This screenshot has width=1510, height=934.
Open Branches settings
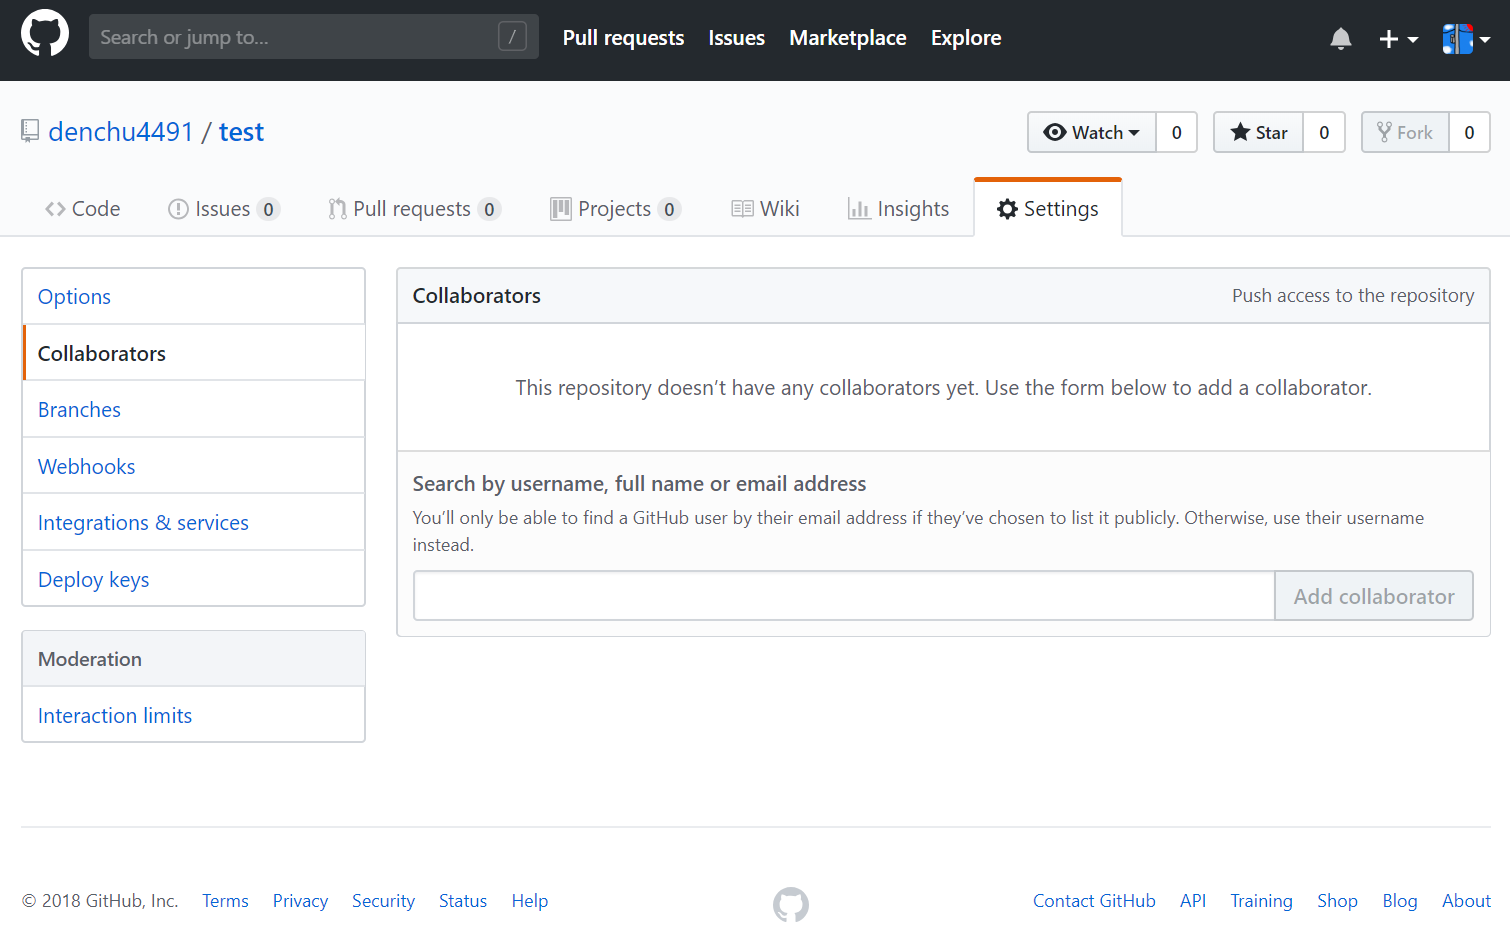[x=193, y=410]
